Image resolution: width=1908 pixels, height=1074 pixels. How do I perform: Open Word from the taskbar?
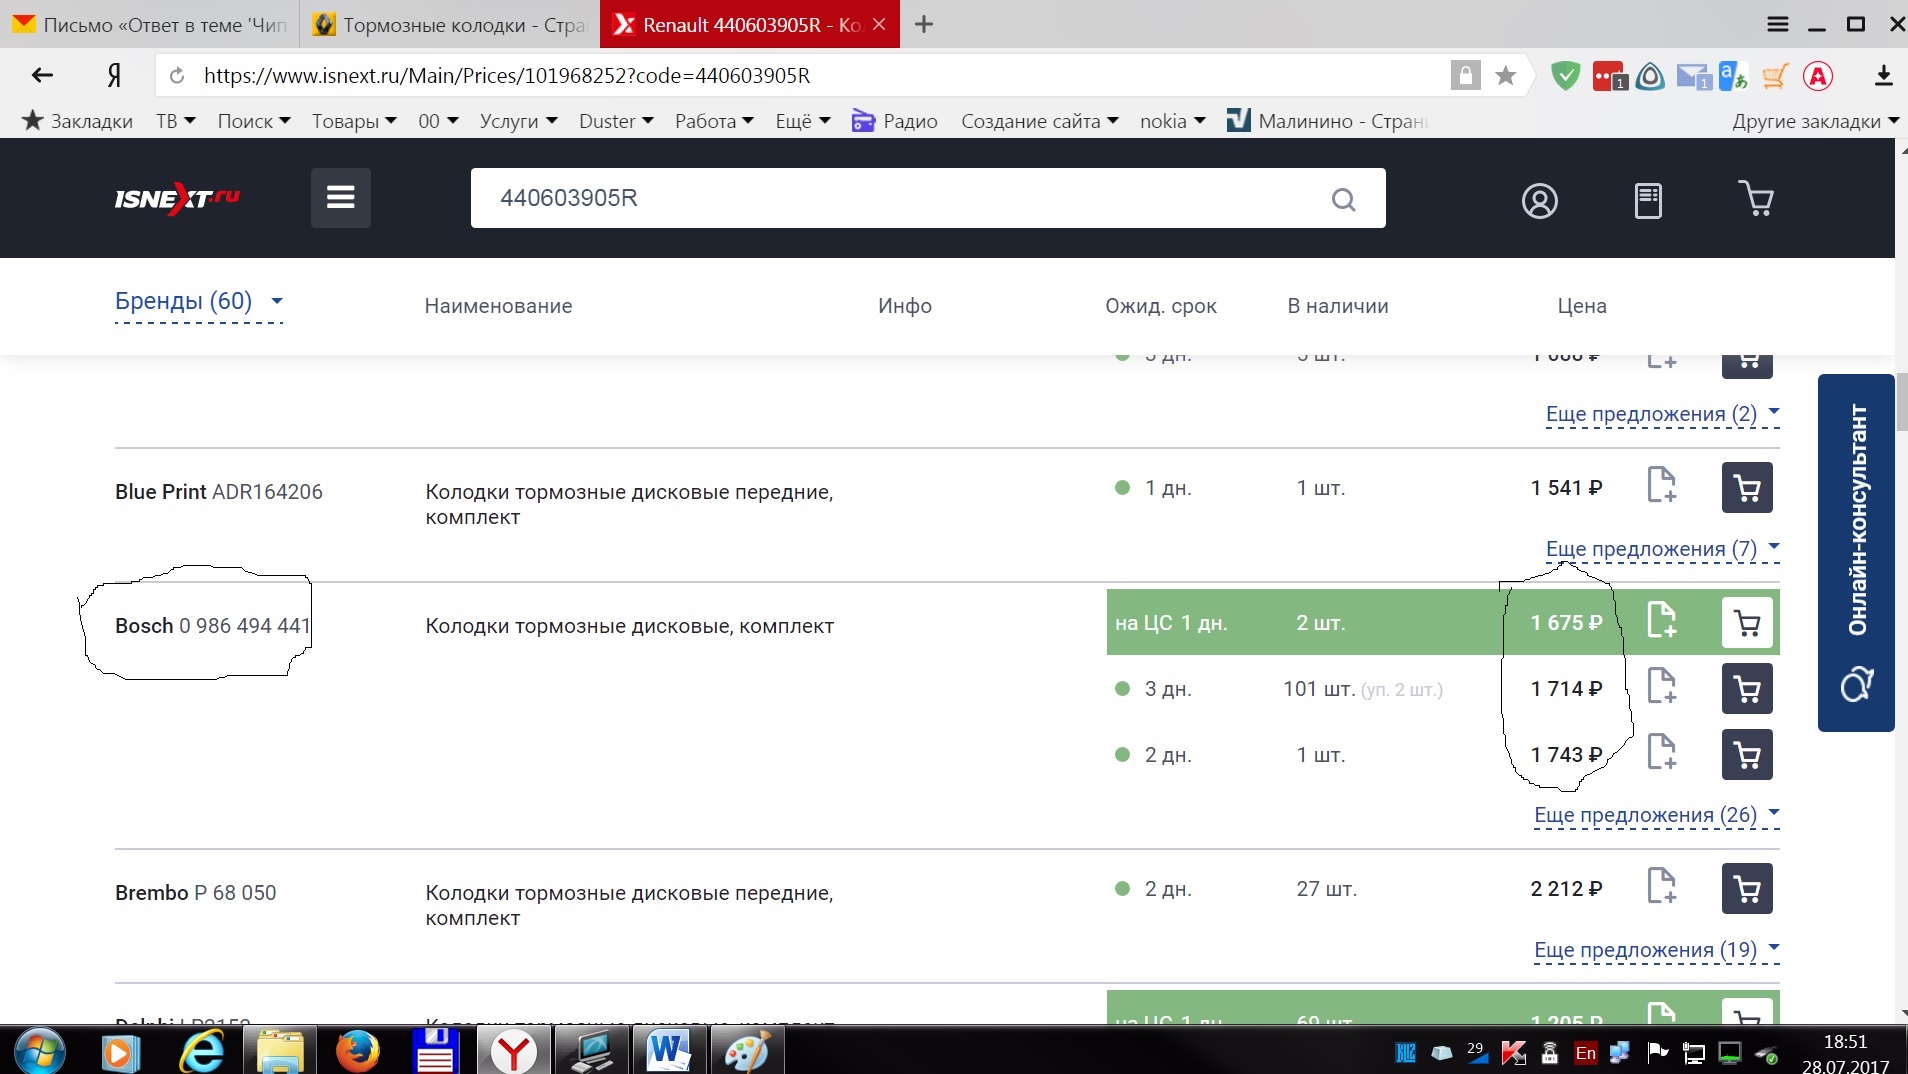click(669, 1051)
